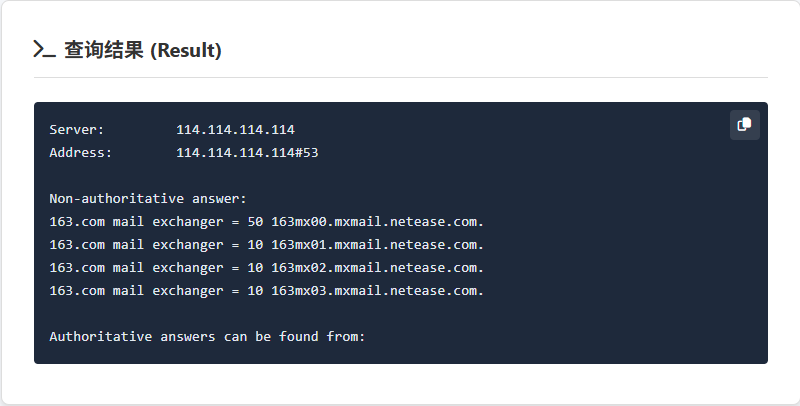Click the Server label in output
Viewport: 800px width, 406px height.
point(77,130)
